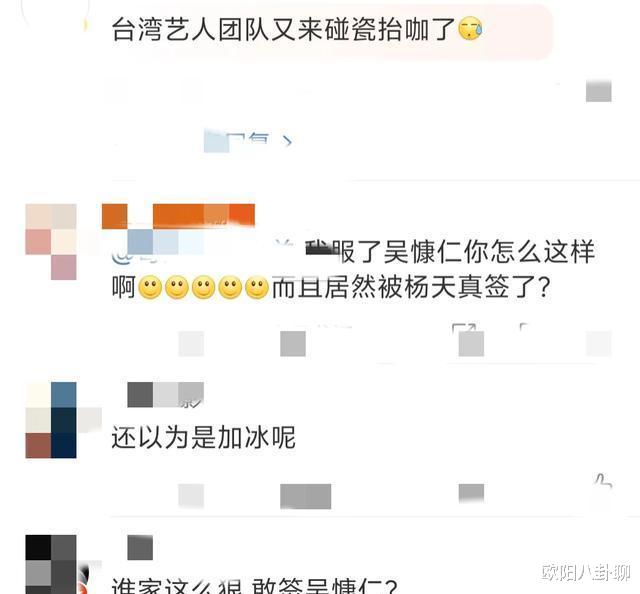Tap the blurred timestamp block under the 杨天真 comment

[x=191, y=344]
